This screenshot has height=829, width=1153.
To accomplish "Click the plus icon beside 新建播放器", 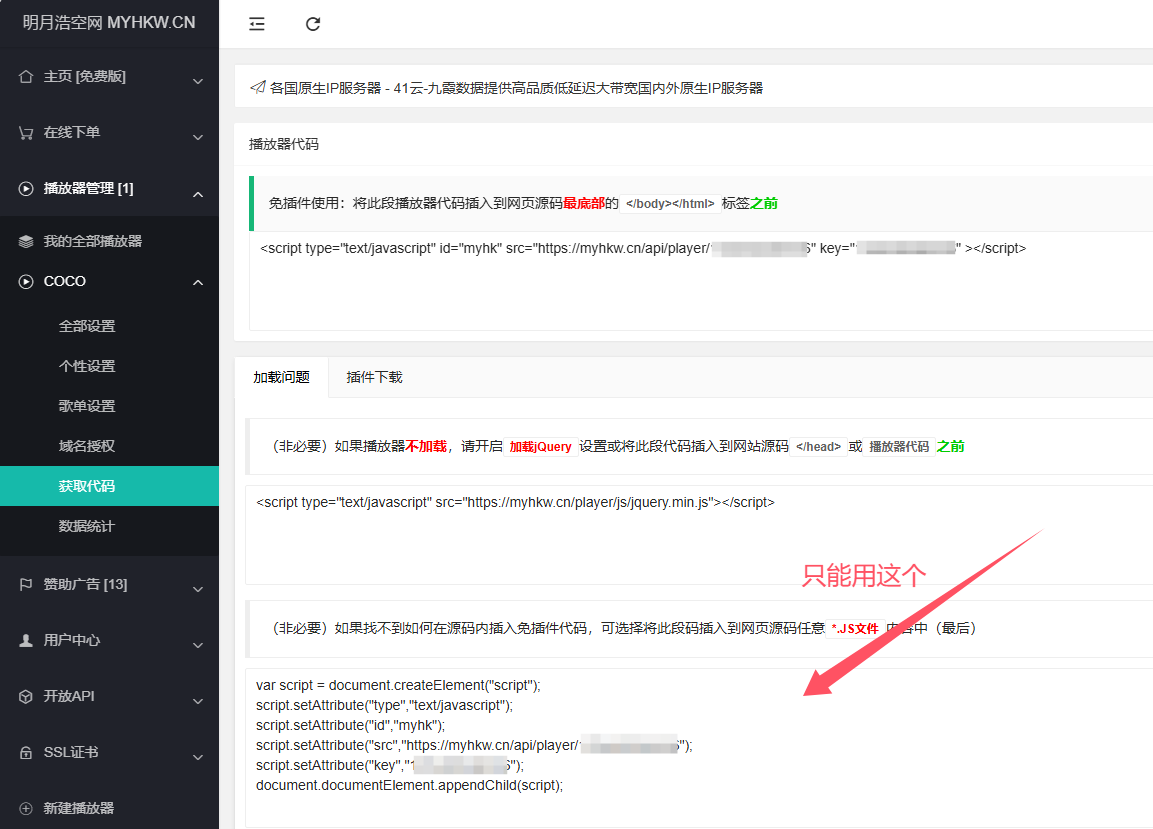I will (x=26, y=808).
